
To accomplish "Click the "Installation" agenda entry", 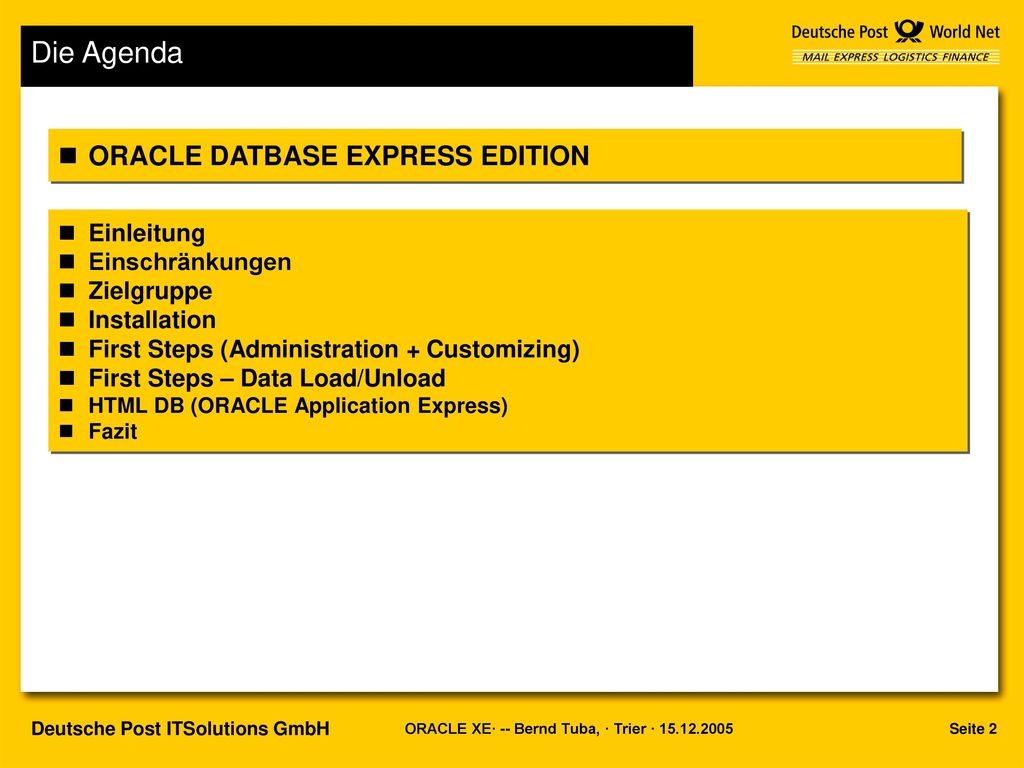I will click(152, 320).
